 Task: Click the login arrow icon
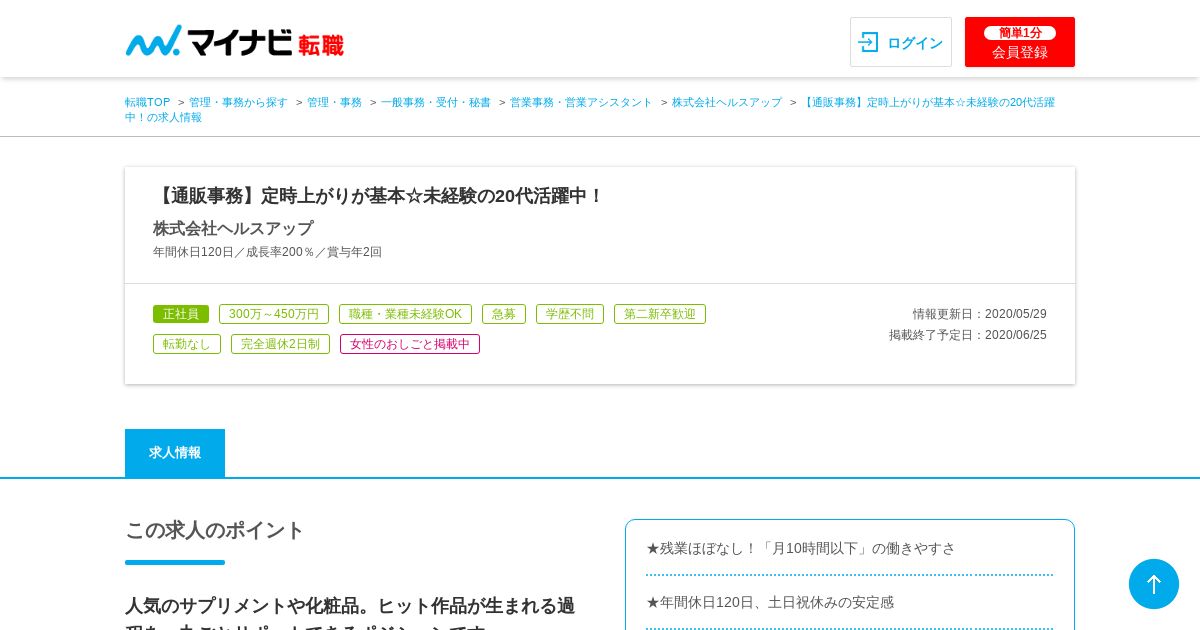[x=868, y=42]
